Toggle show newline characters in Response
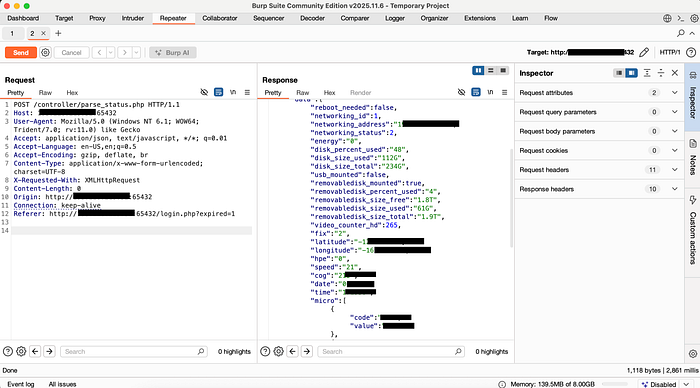 pos(490,92)
